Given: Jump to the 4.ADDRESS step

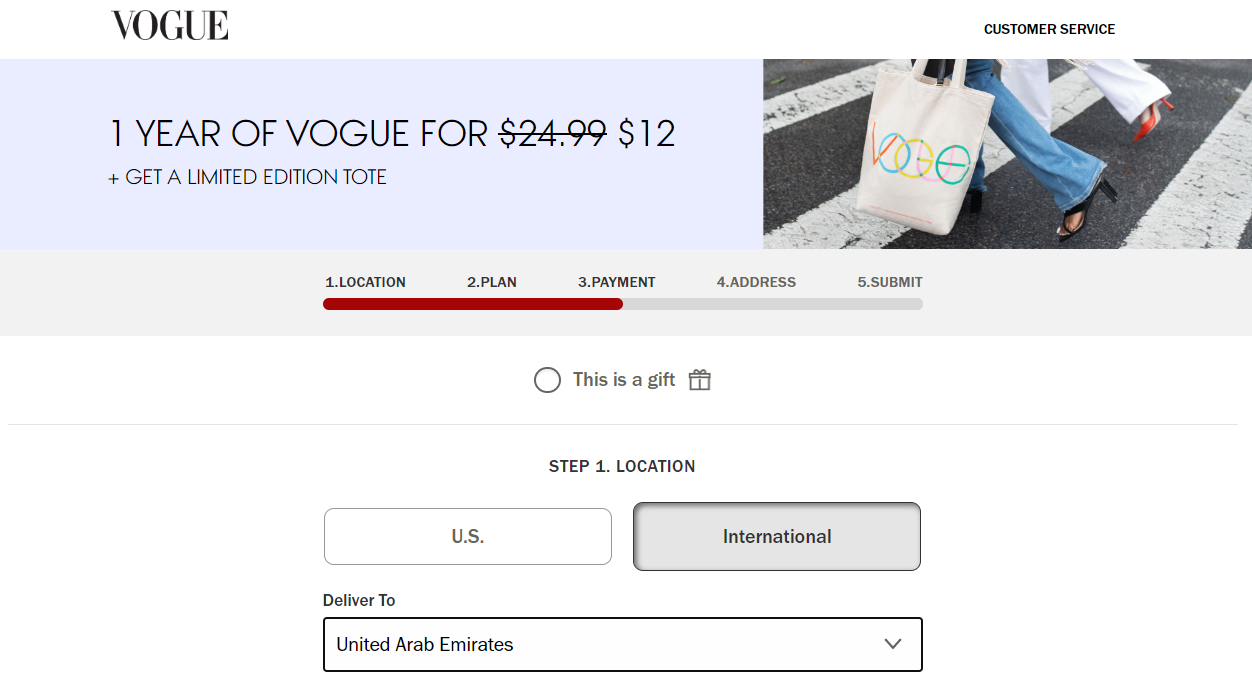Looking at the screenshot, I should coord(756,282).
